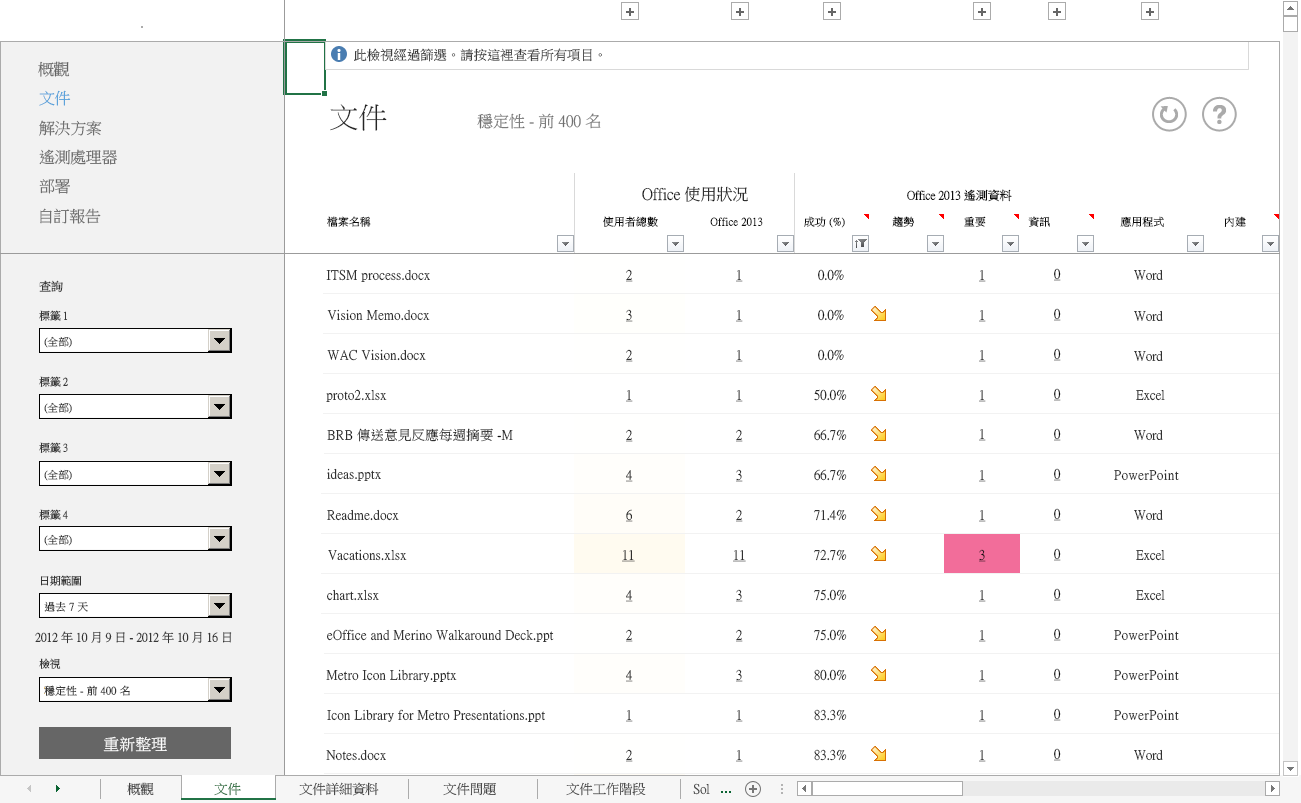Click trend arrow for ideas.pptx
The image size is (1301, 803).
click(879, 474)
